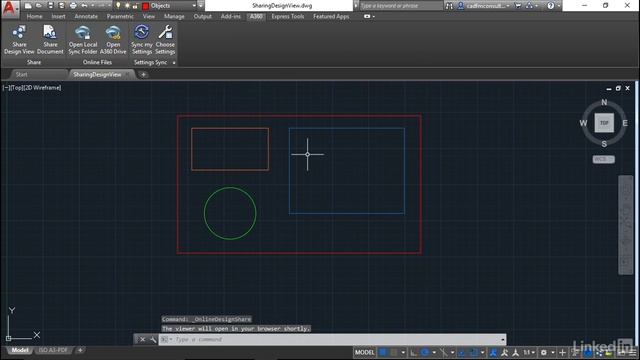Toggle annotation visibility icon in status bar
640x360 pixels.
pos(504,353)
